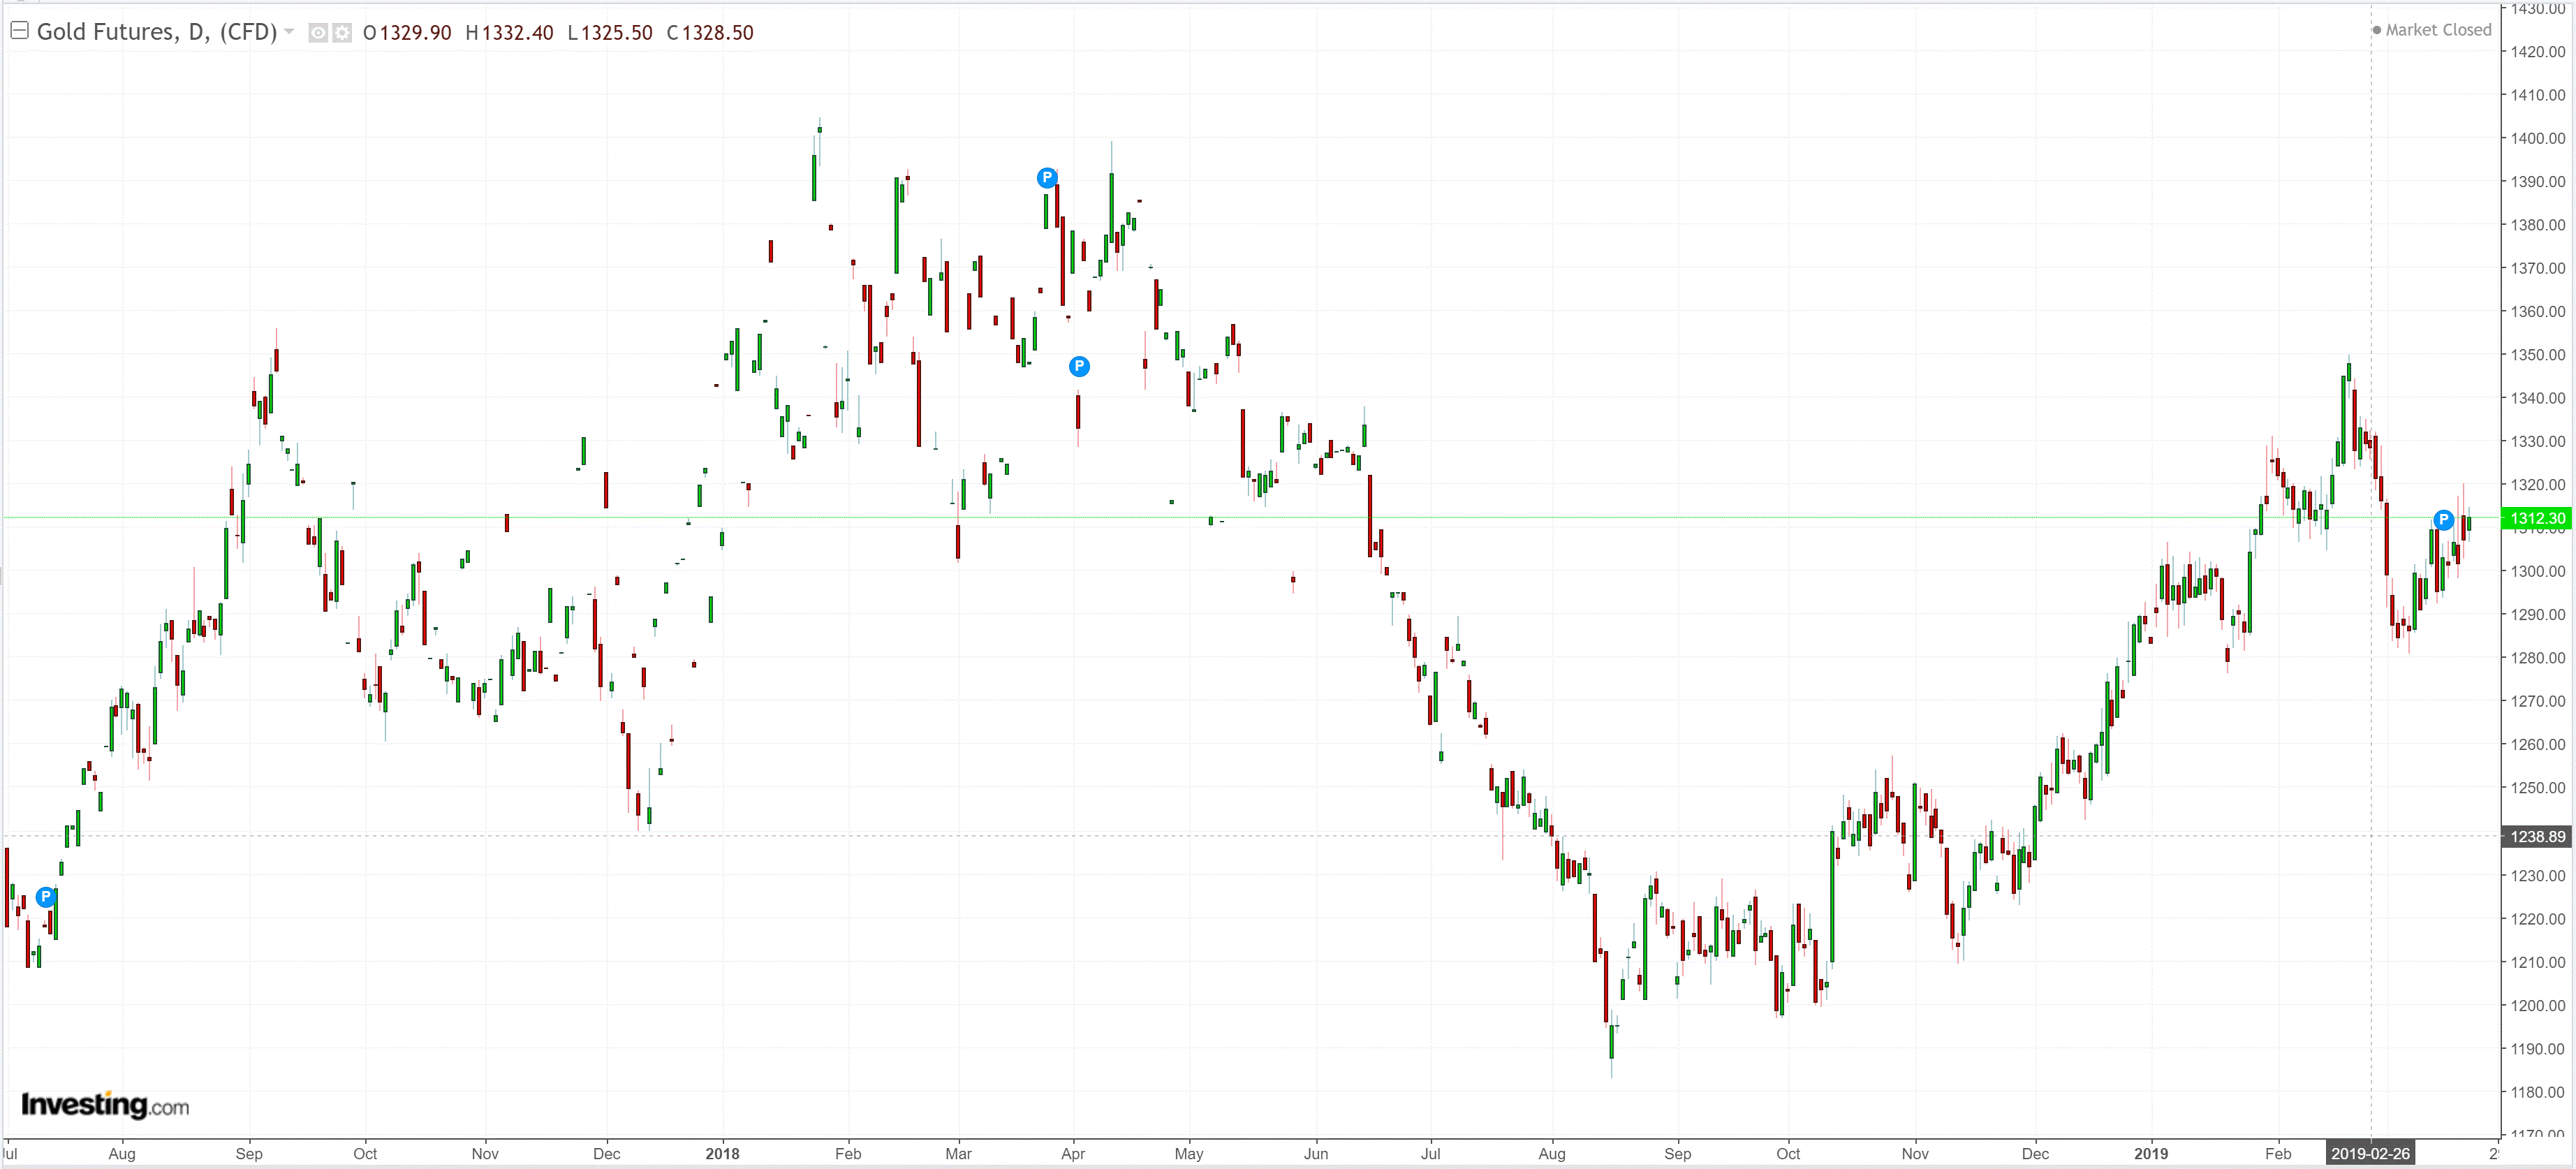Open the Gold Futures title dropdown arrow
Viewport: 2576px width, 1169px height.
pyautogui.click(x=290, y=32)
